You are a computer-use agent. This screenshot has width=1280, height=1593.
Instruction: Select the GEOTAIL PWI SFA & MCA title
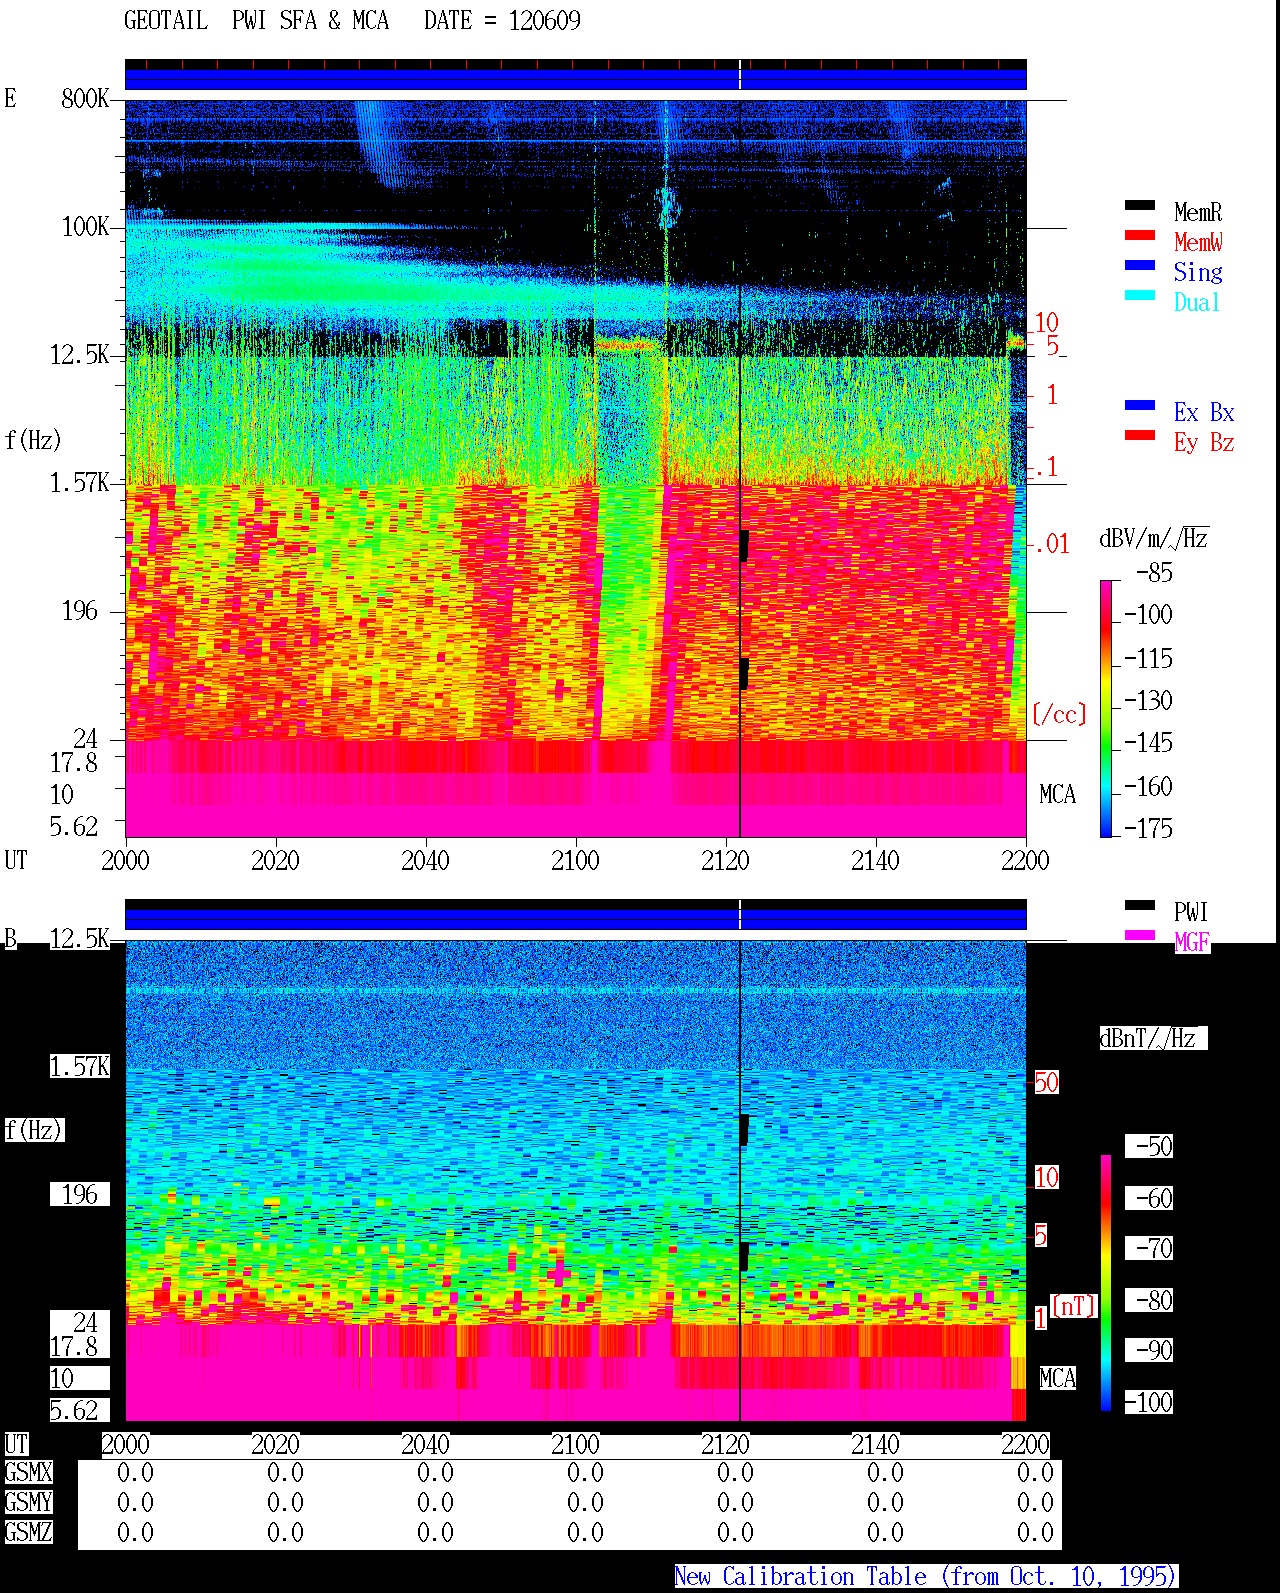pos(256,21)
